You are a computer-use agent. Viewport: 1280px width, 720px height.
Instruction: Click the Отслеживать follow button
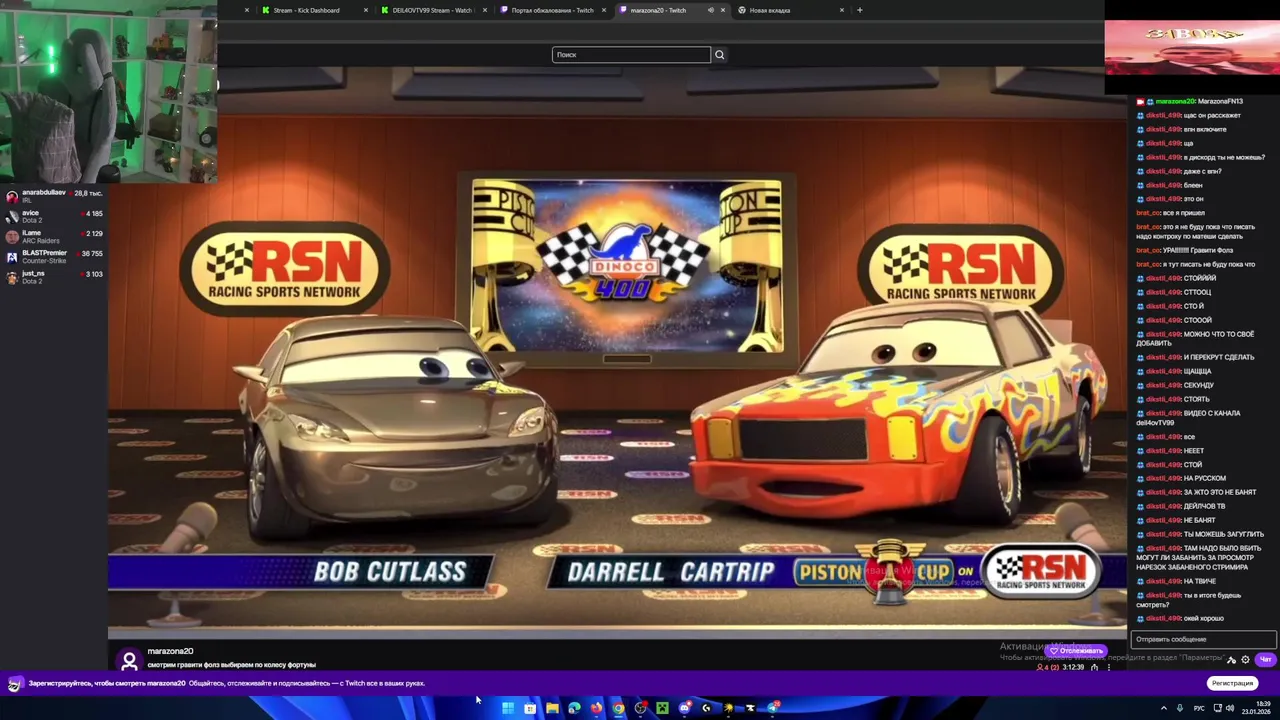click(1076, 651)
